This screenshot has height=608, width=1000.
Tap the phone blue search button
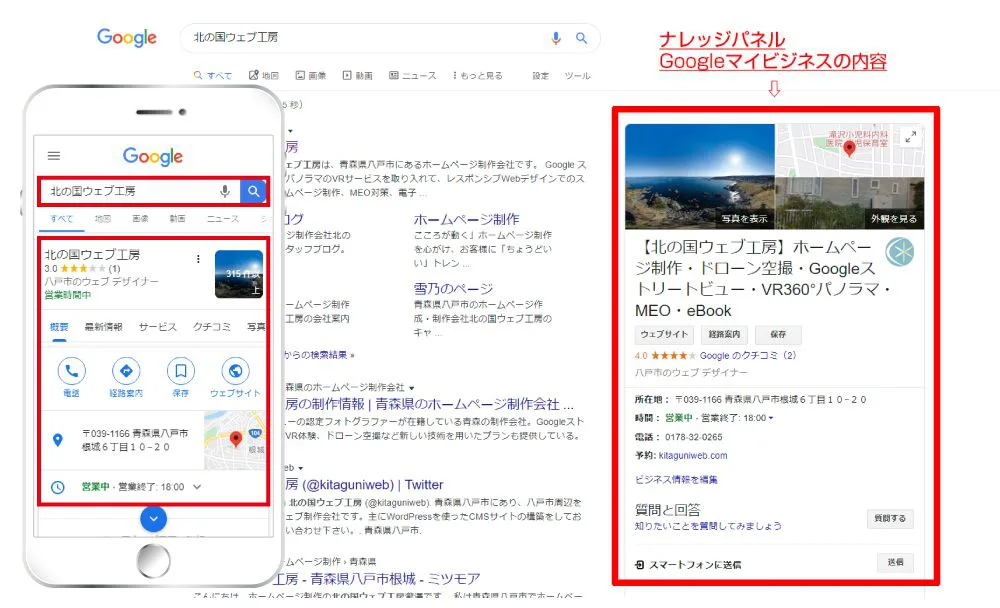pyautogui.click(x=254, y=191)
